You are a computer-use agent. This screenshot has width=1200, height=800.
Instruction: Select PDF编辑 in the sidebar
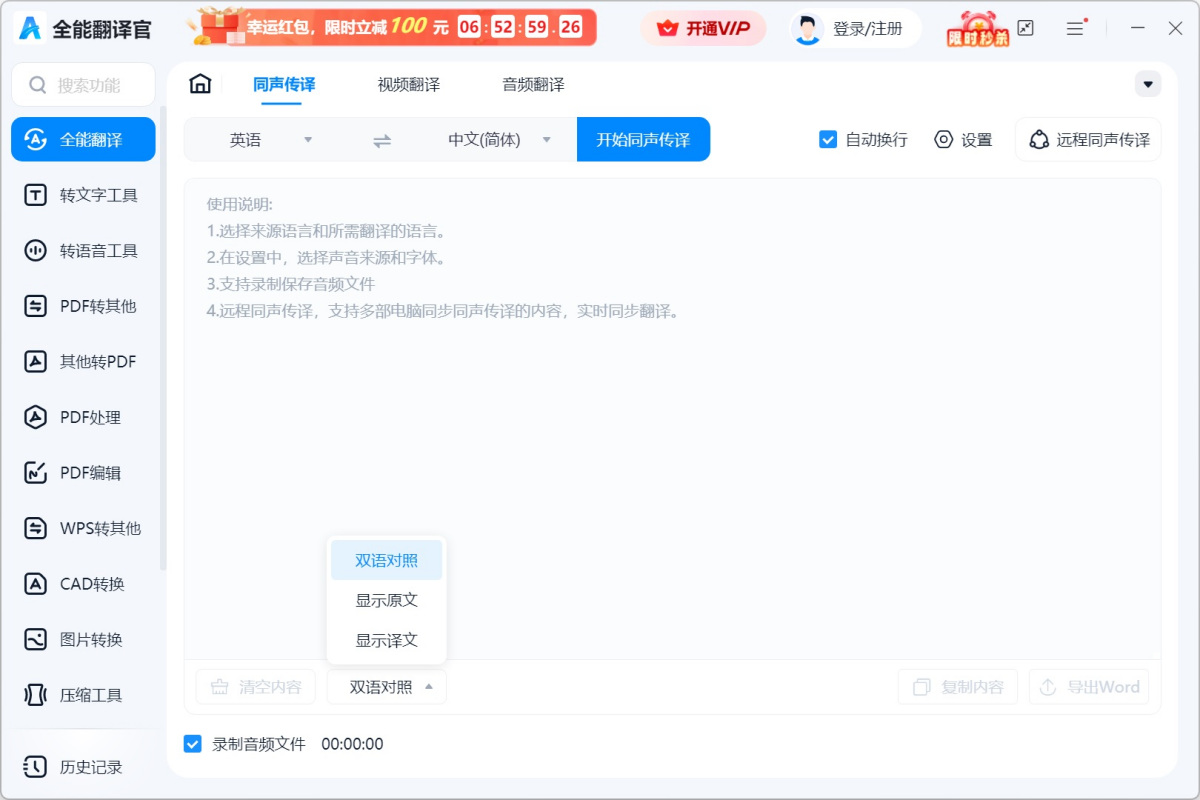(x=83, y=473)
